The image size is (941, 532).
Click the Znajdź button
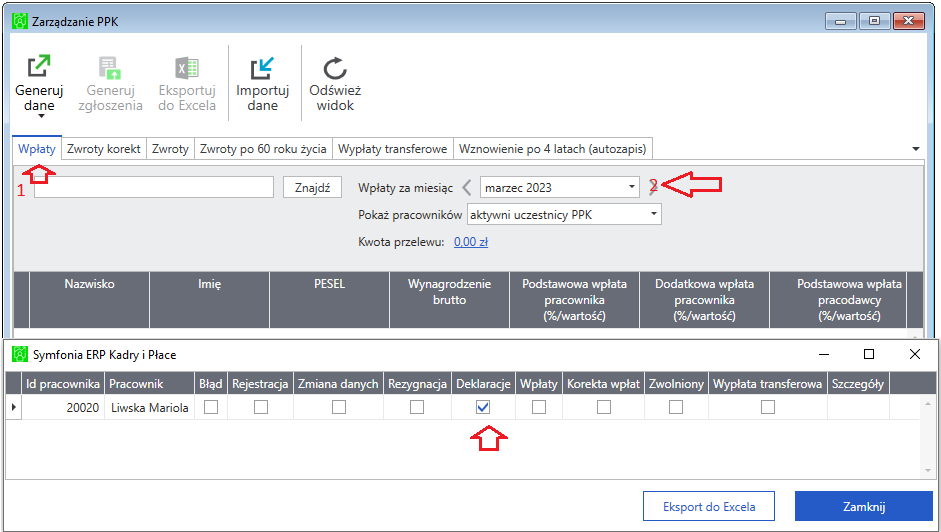coord(313,187)
